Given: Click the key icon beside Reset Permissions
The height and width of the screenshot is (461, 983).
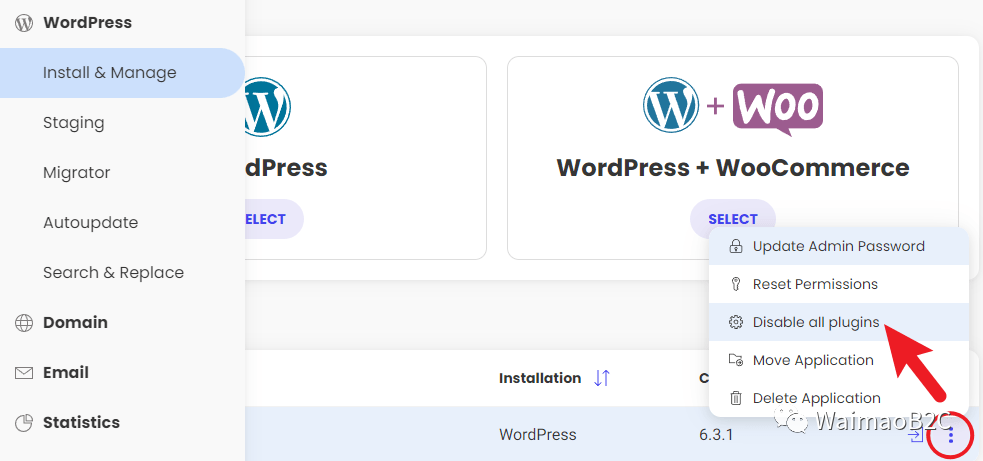Looking at the screenshot, I should click(735, 284).
